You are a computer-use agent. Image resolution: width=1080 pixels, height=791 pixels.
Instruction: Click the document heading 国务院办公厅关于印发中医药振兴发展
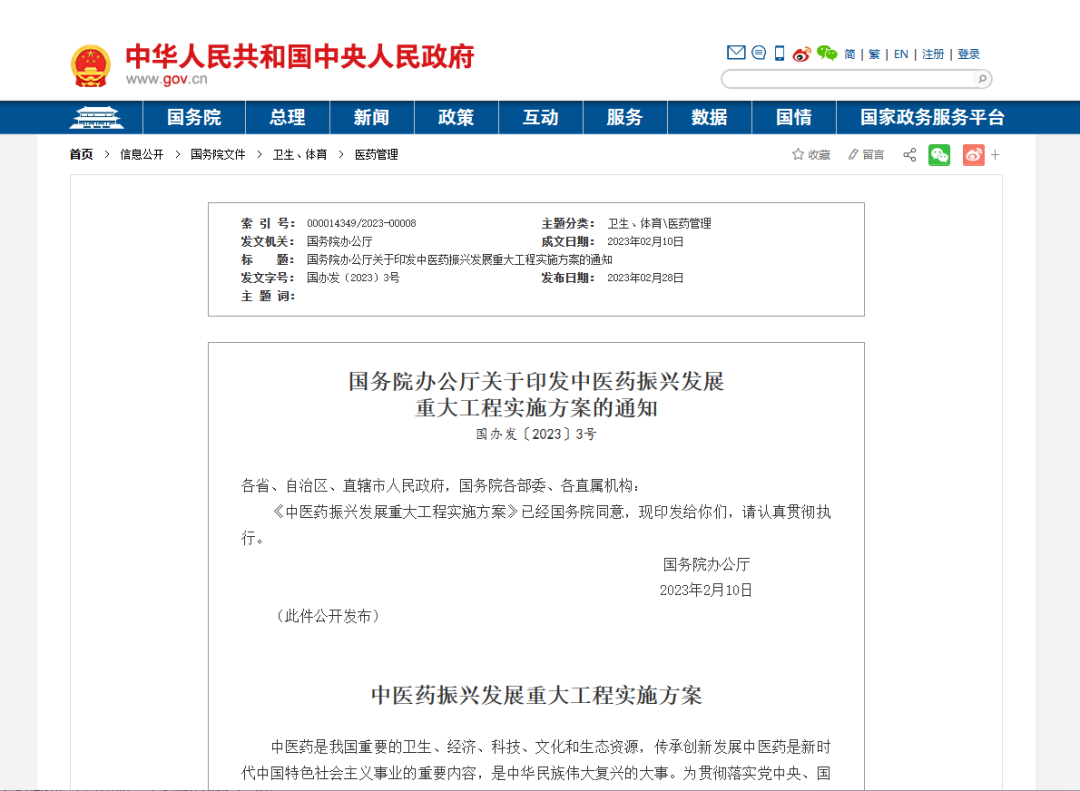(536, 381)
